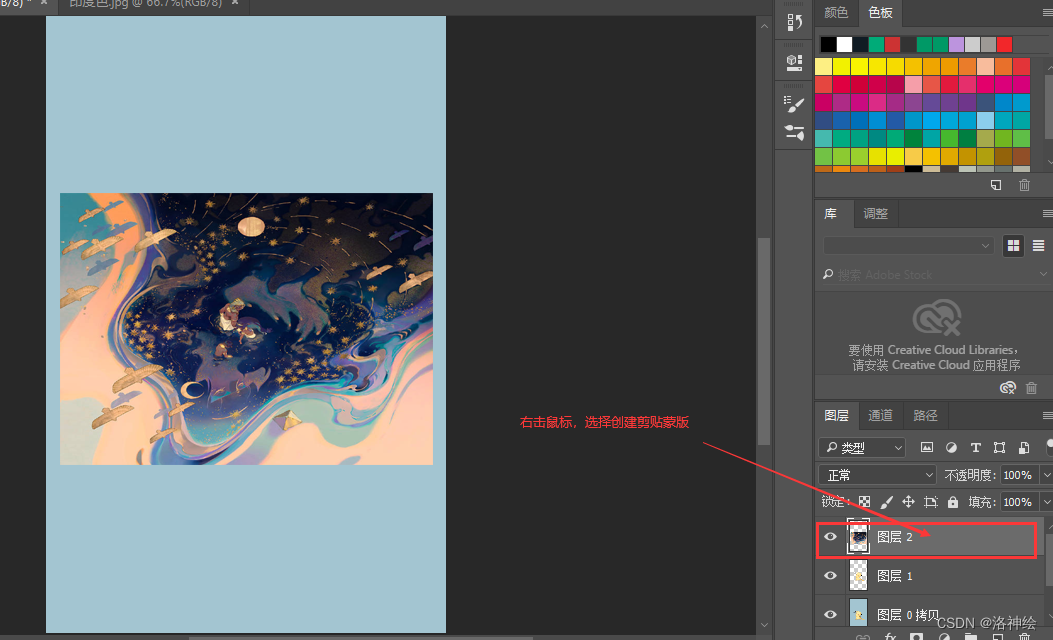1053x640 pixels.
Task: Click the 不透明度 100% value field
Action: pyautogui.click(x=1018, y=475)
